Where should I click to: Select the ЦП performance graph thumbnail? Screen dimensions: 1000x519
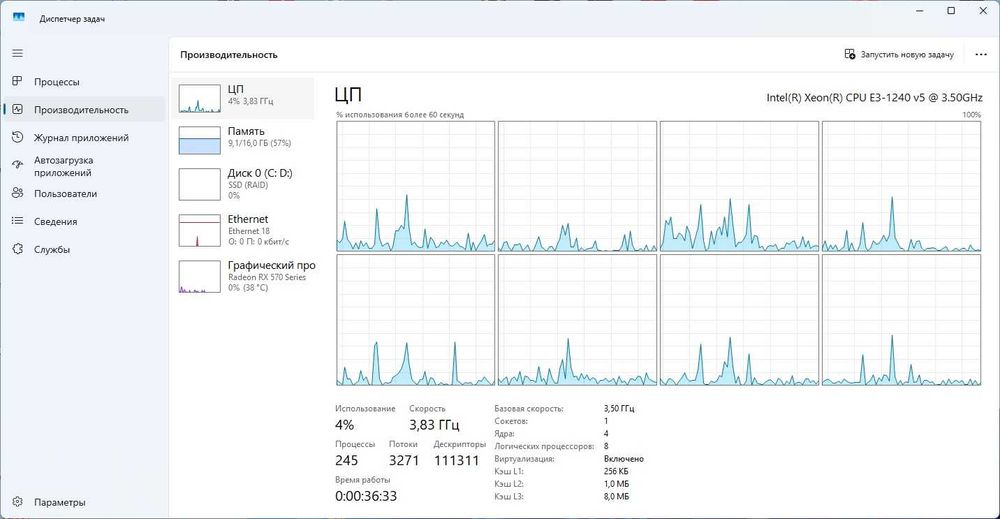coord(200,99)
